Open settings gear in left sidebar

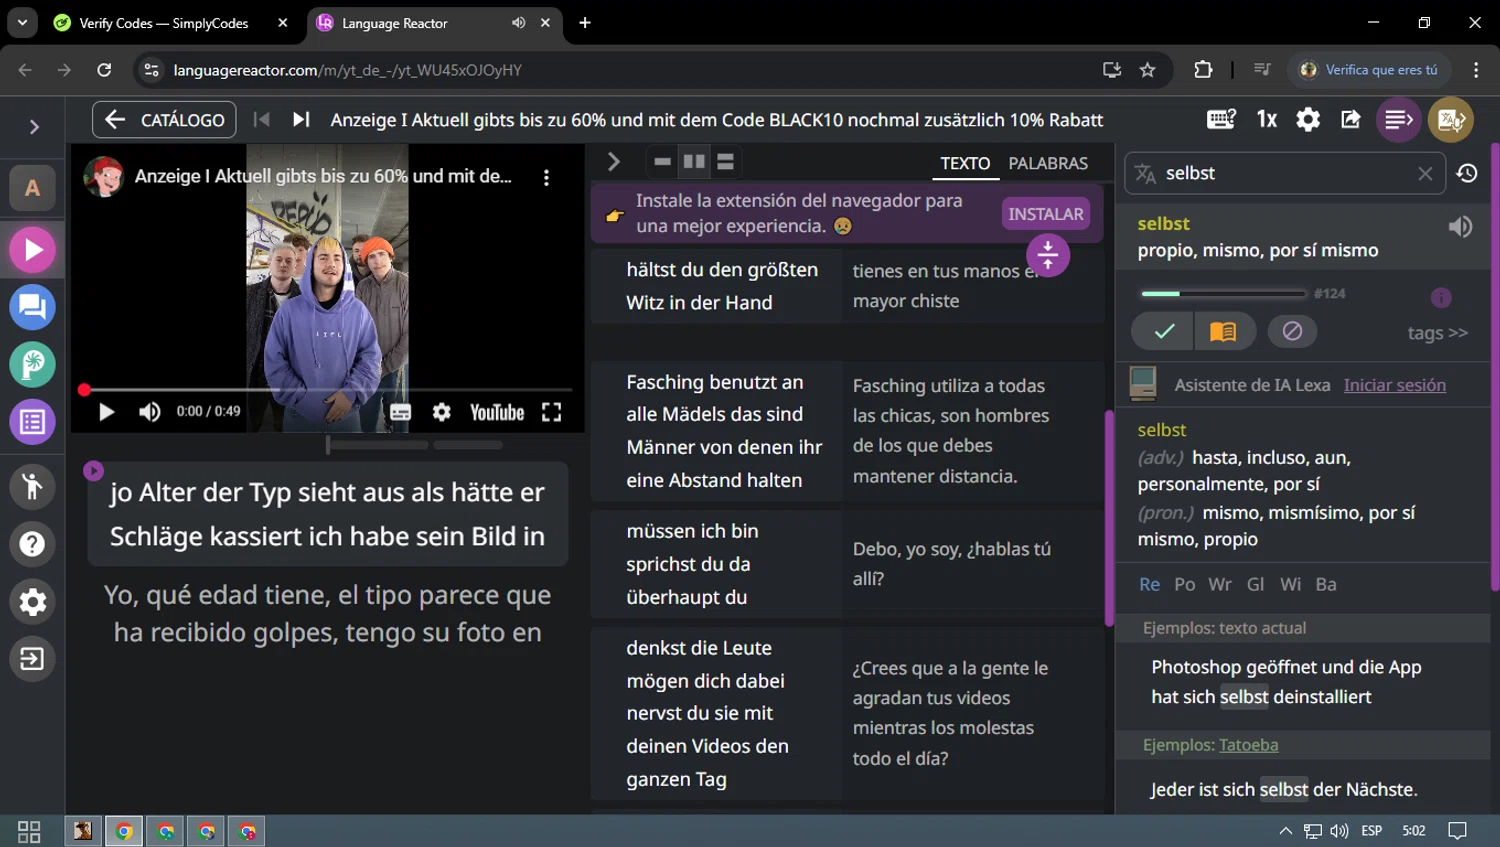32,601
